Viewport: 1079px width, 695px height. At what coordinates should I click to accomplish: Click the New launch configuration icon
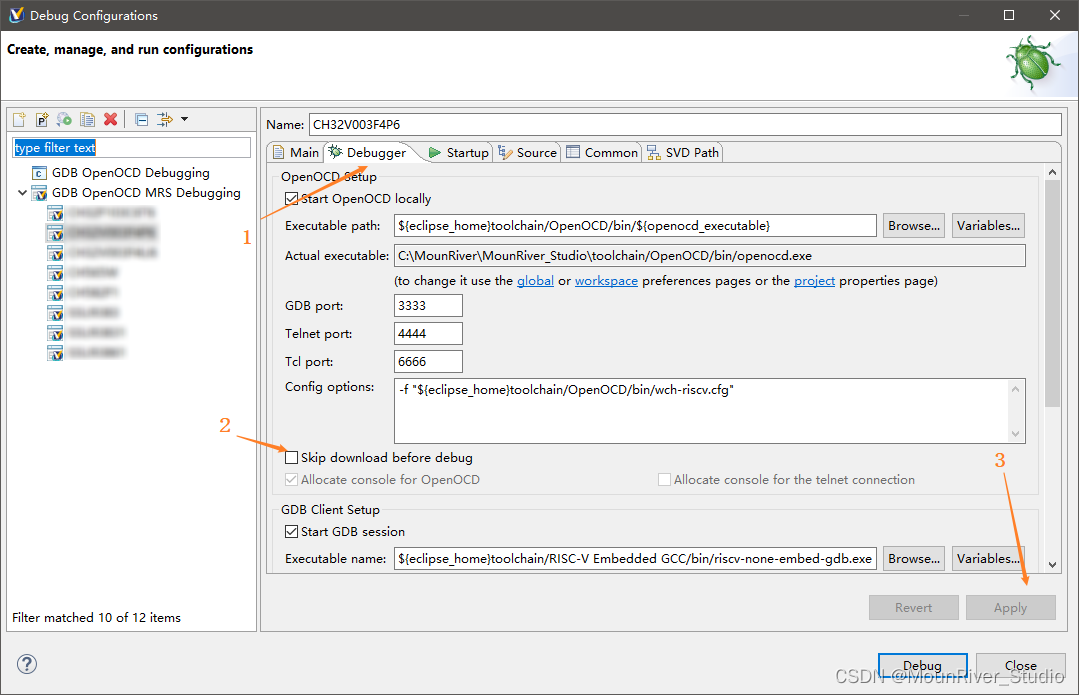click(x=19, y=120)
